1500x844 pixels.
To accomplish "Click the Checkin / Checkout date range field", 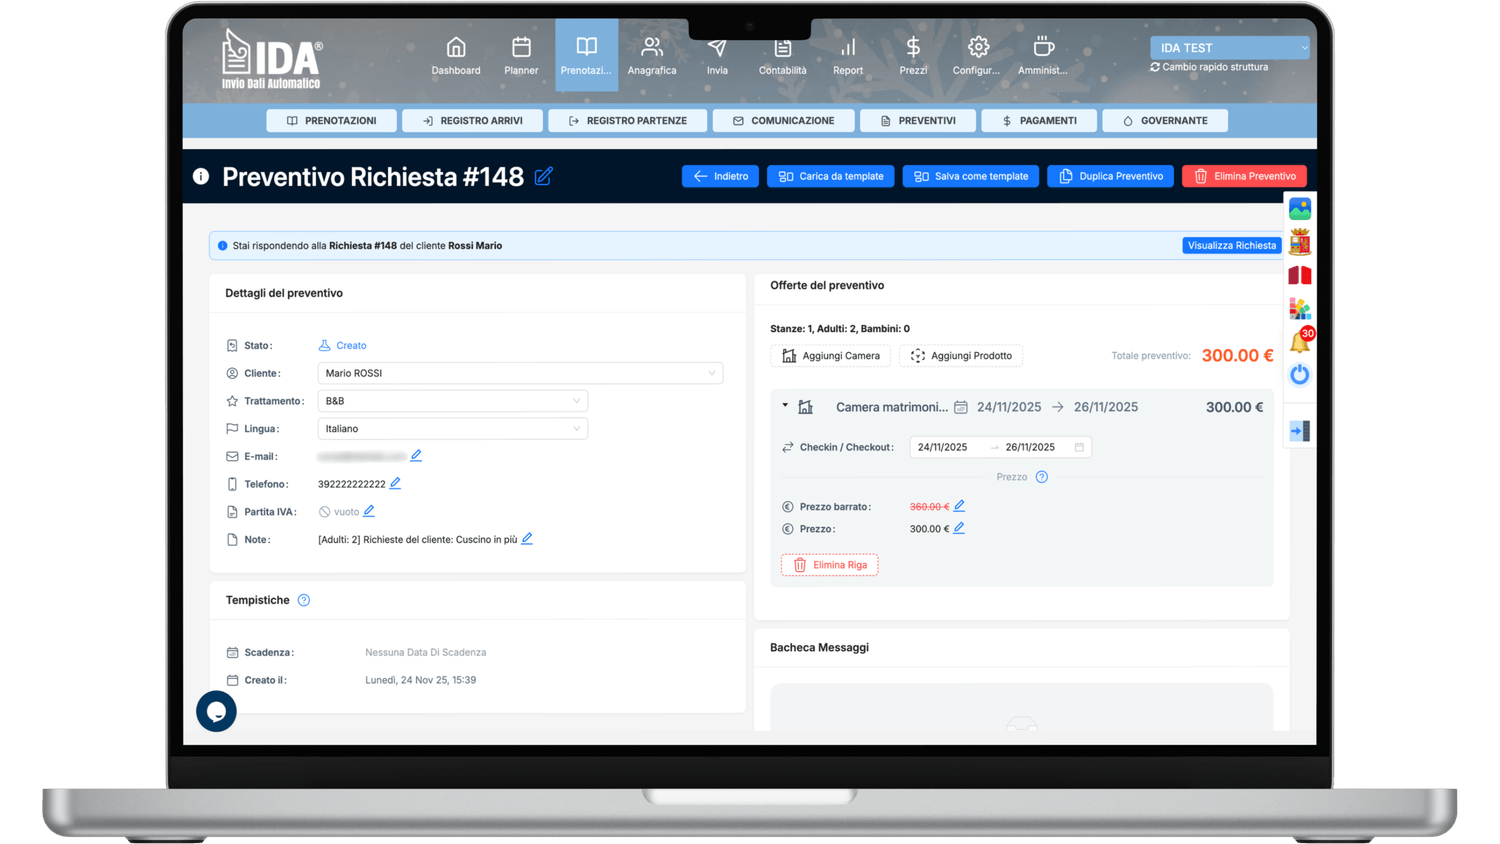I will click(x=999, y=448).
